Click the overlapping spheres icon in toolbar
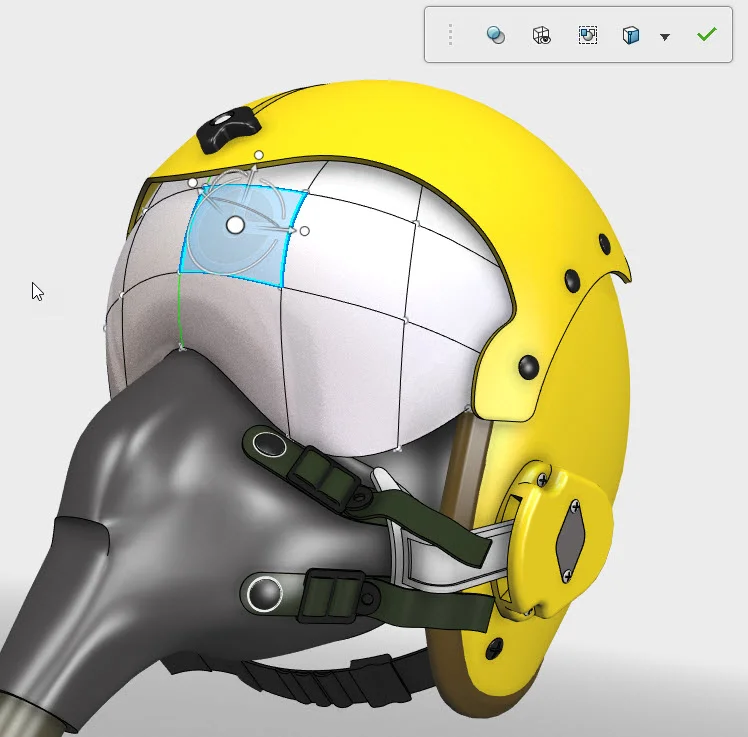748x737 pixels. (x=495, y=36)
